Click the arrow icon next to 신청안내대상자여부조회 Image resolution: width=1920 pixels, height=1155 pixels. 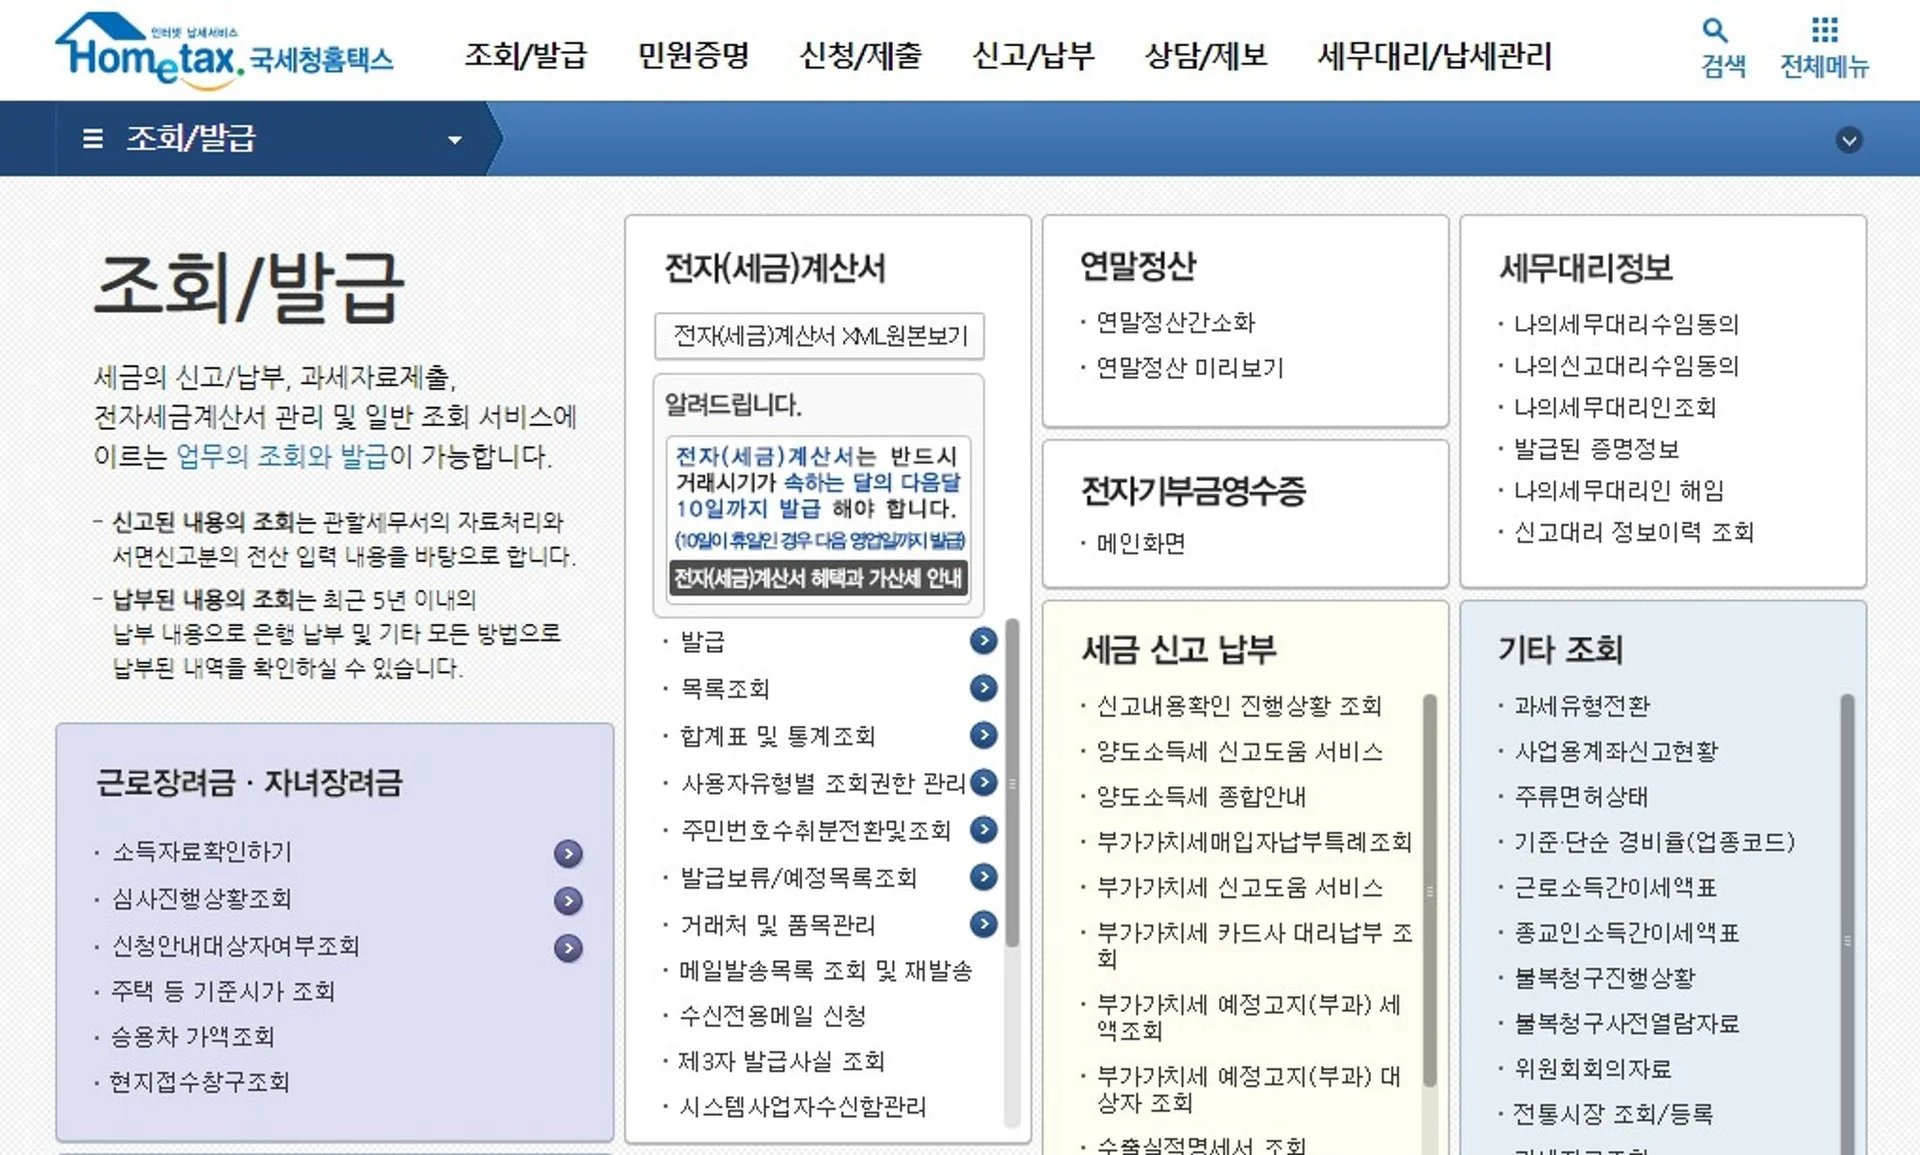coord(567,946)
